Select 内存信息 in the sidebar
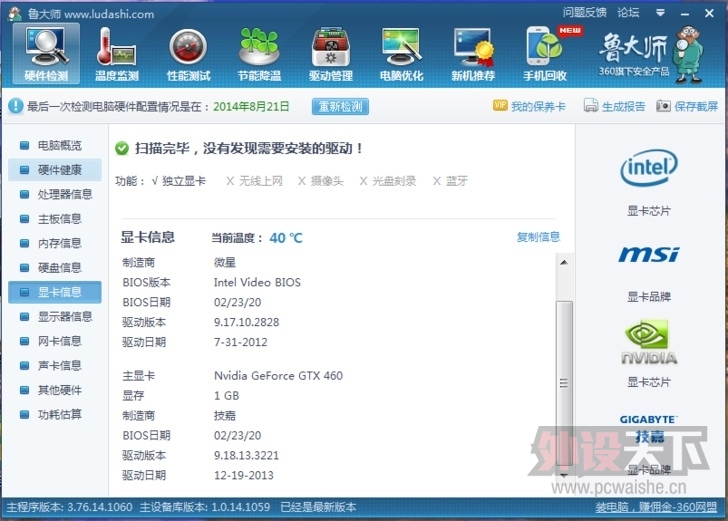 (55, 243)
